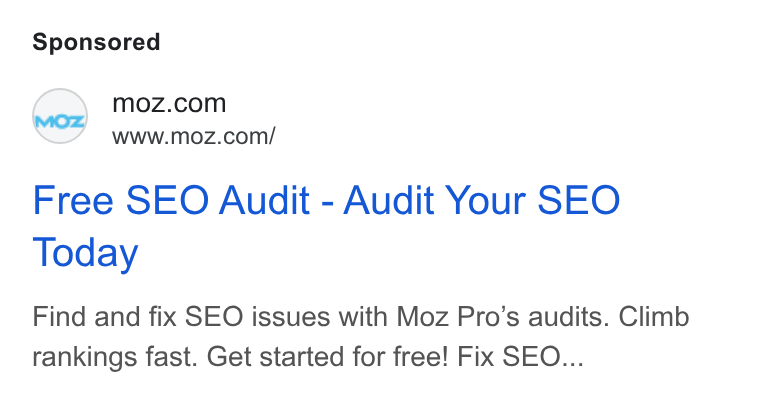This screenshot has height=398, width=760.
Task: Open the moz.com site name
Action: coord(169,103)
